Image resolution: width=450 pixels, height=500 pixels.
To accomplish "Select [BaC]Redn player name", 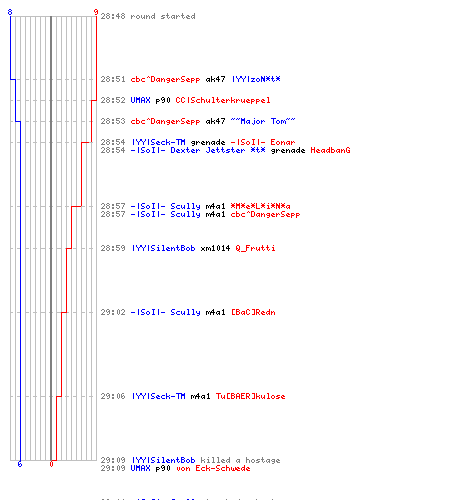I will pos(253,312).
